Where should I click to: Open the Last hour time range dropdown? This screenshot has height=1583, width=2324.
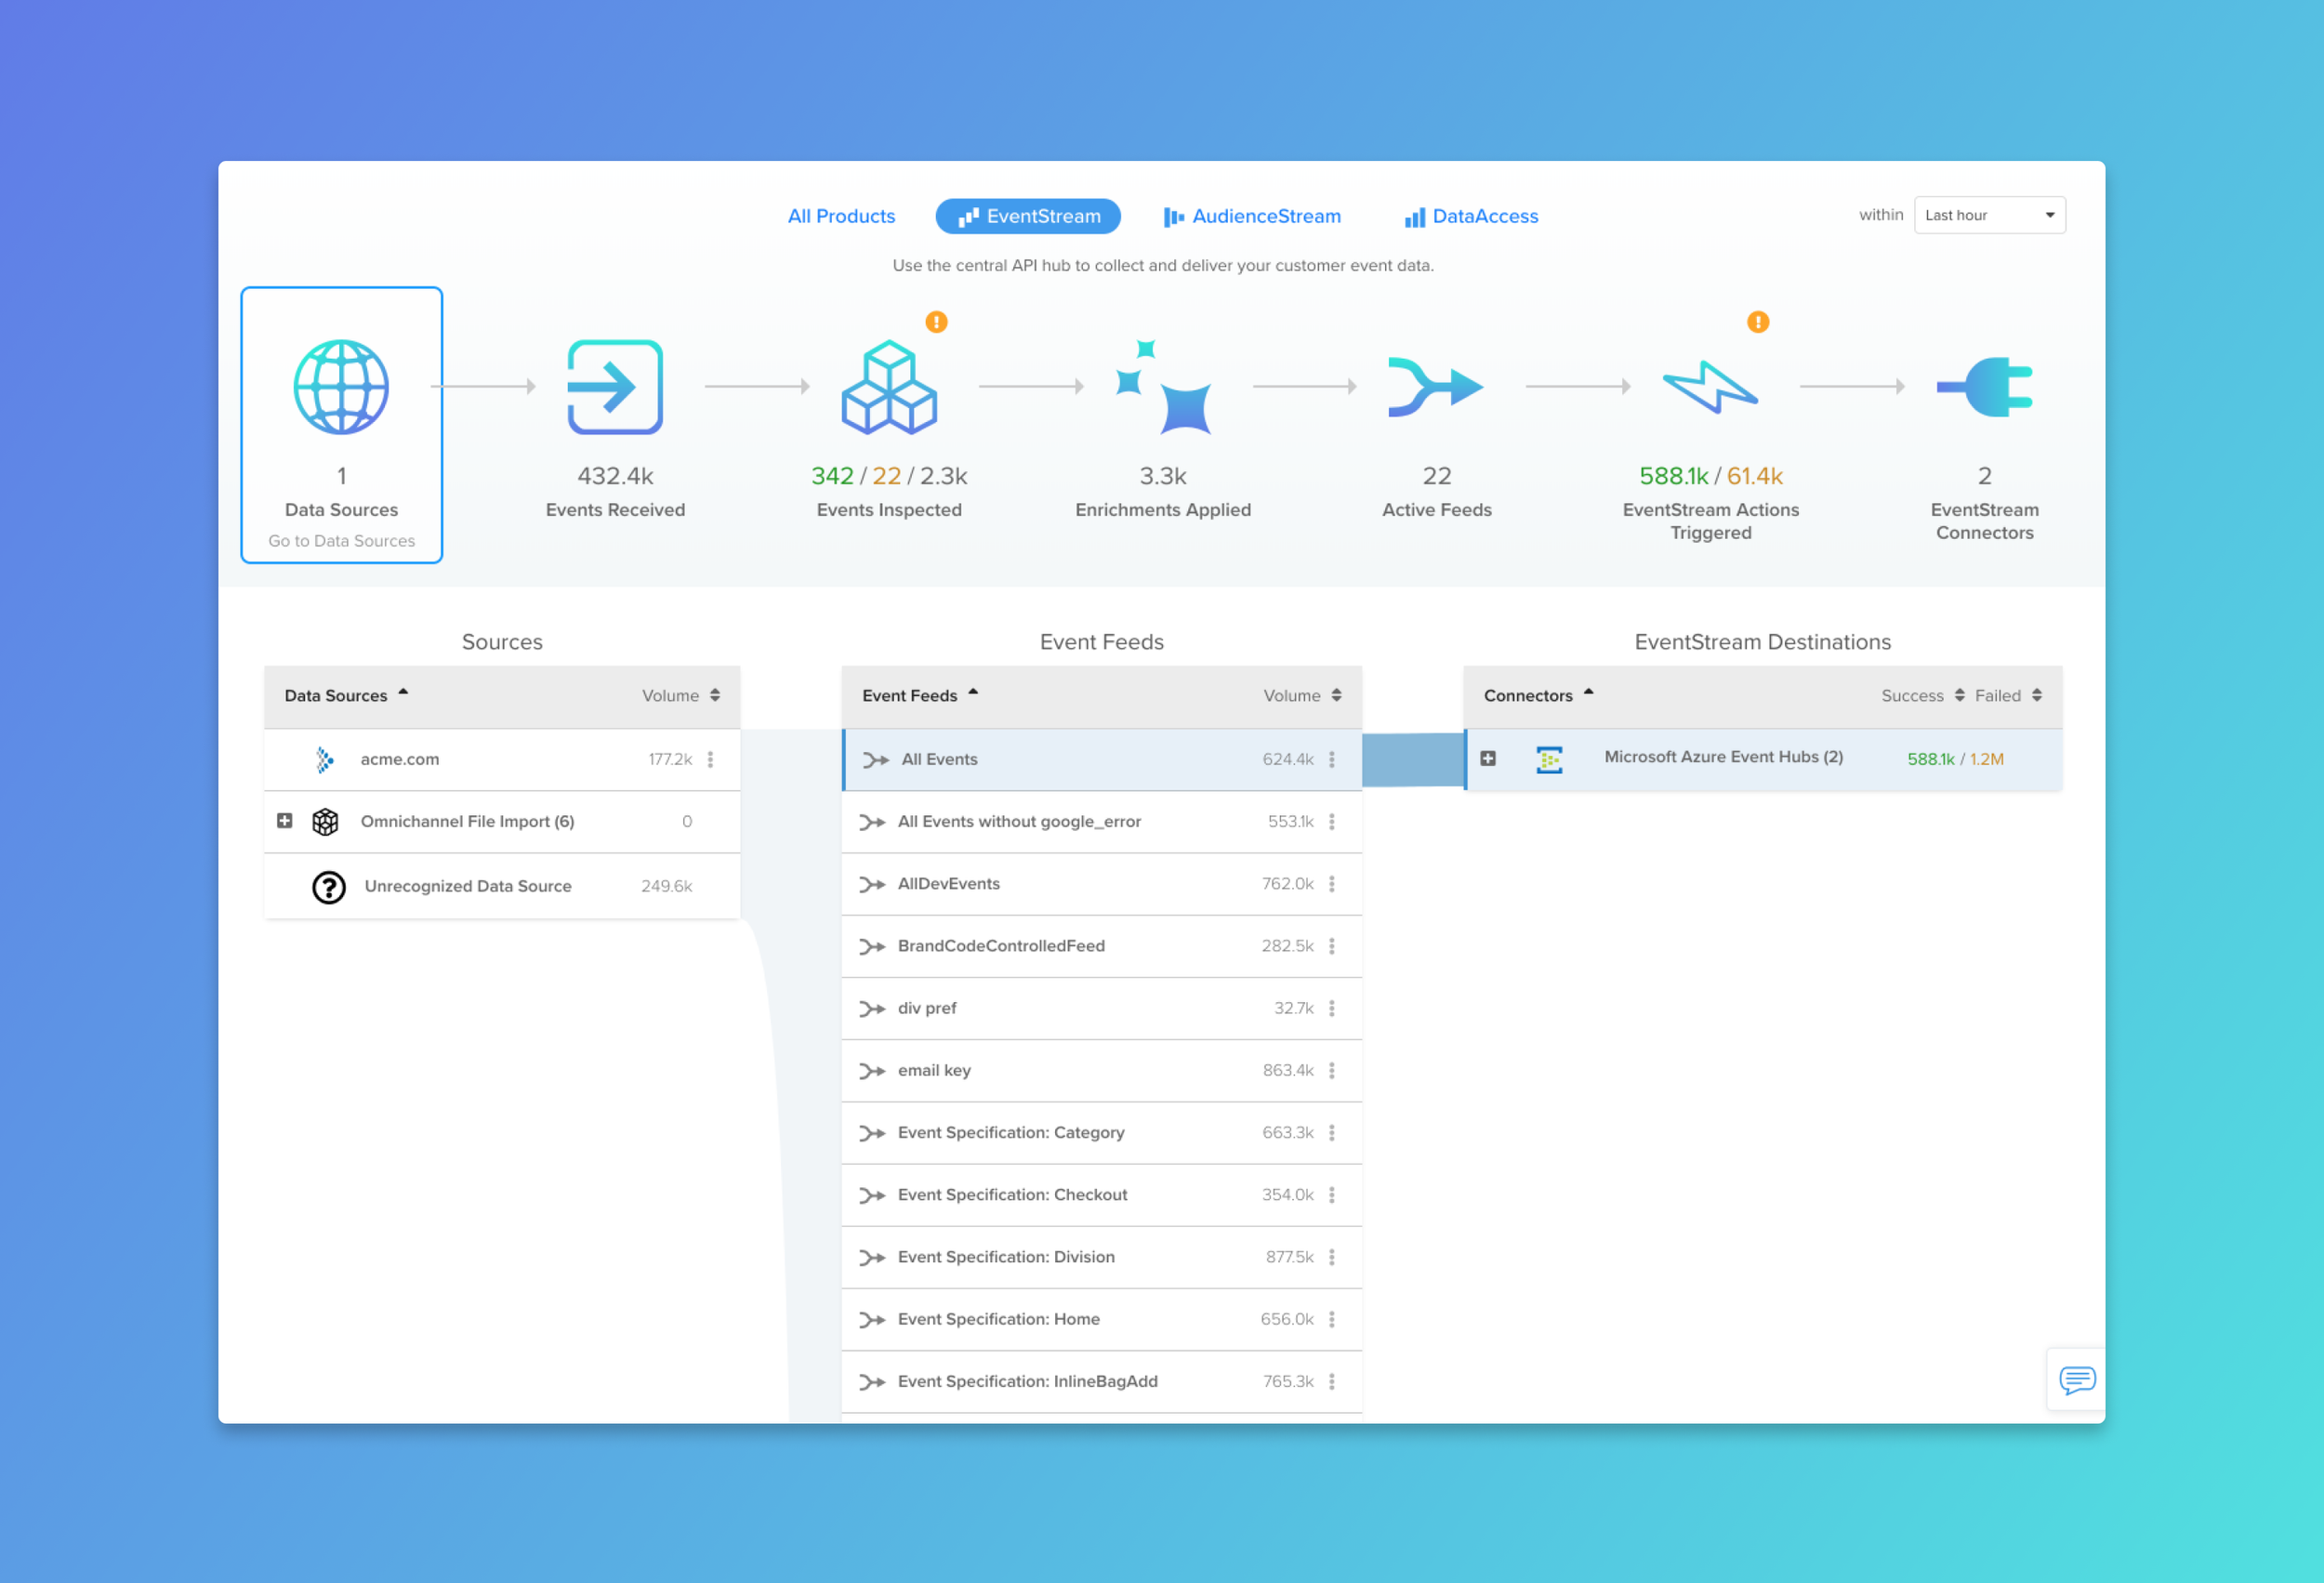[x=1989, y=214]
